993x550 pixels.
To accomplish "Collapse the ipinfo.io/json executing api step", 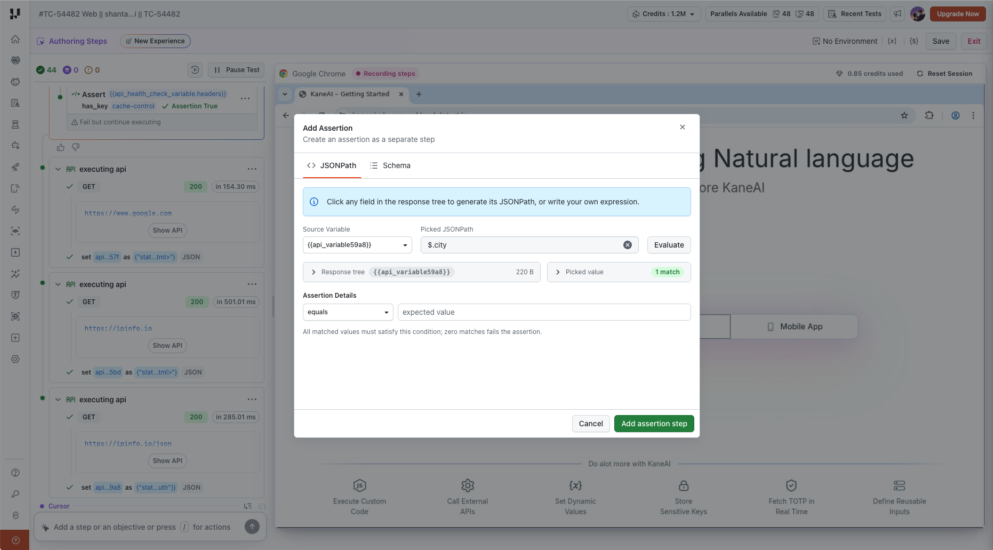I will click(x=58, y=400).
